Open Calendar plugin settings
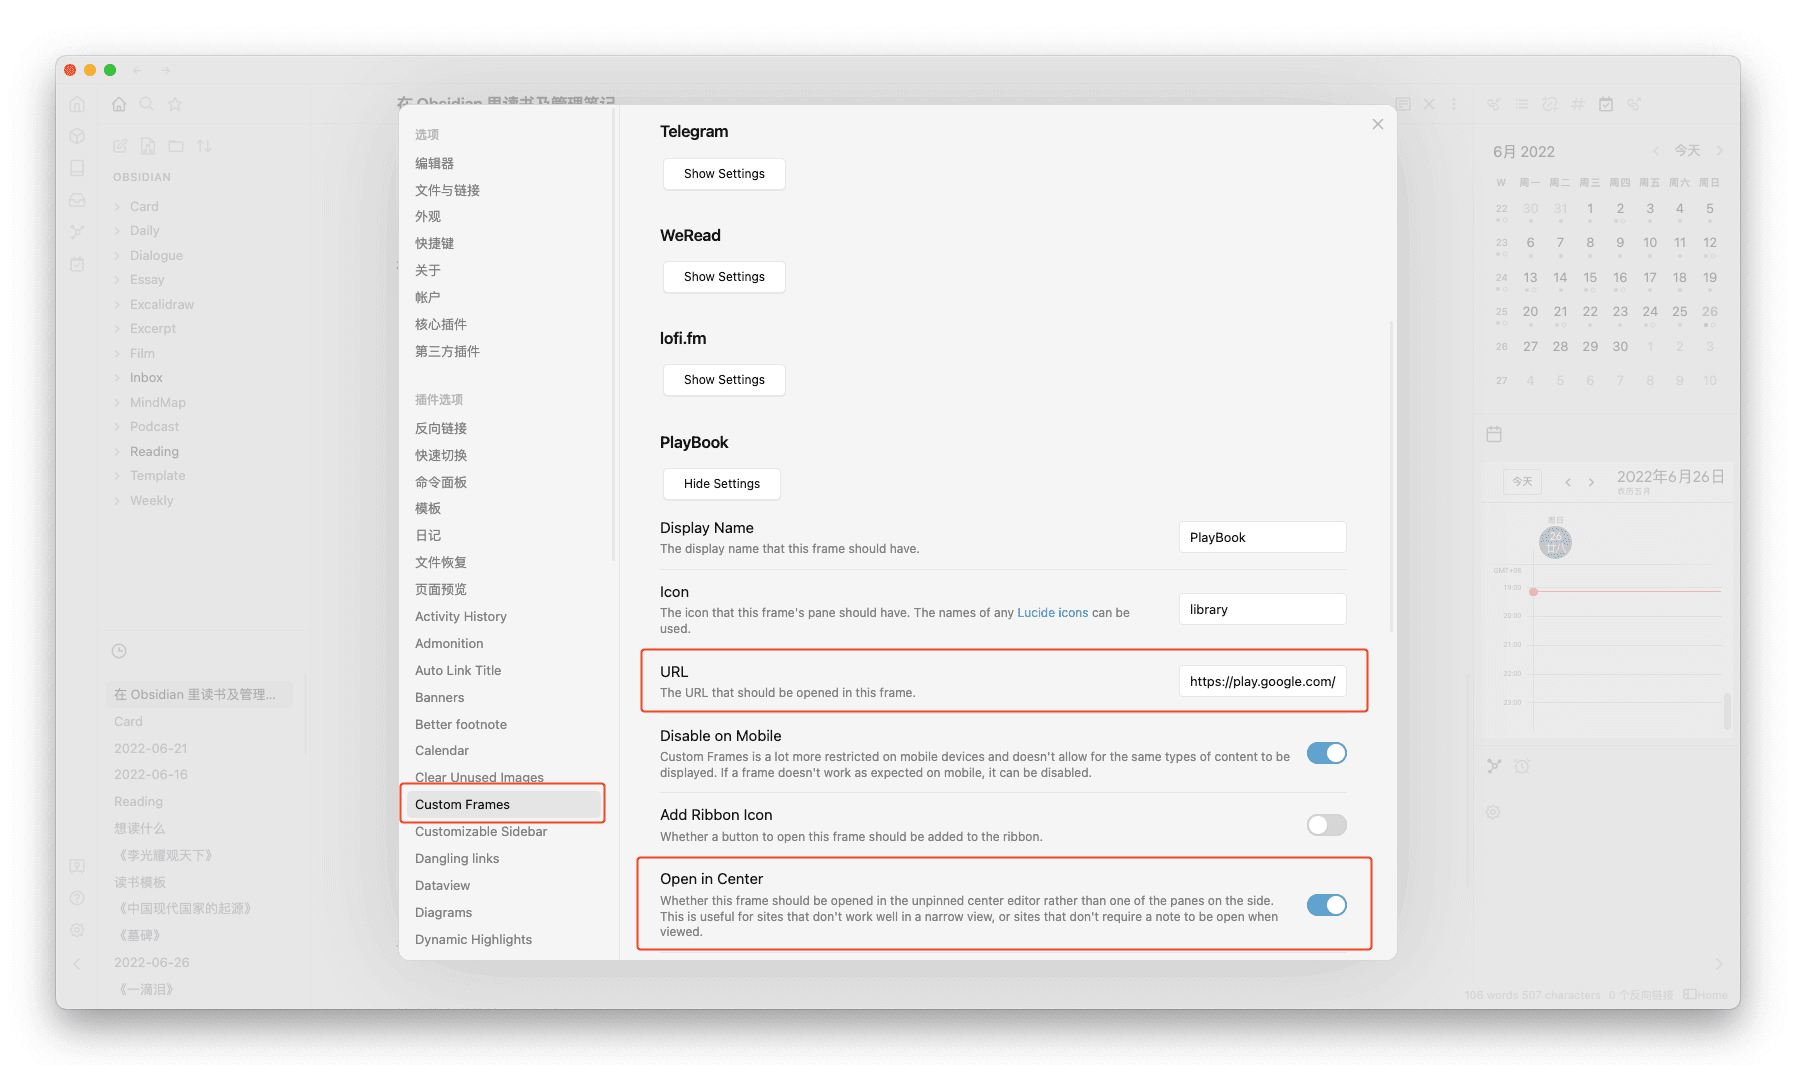The width and height of the screenshot is (1796, 1065). point(441,750)
